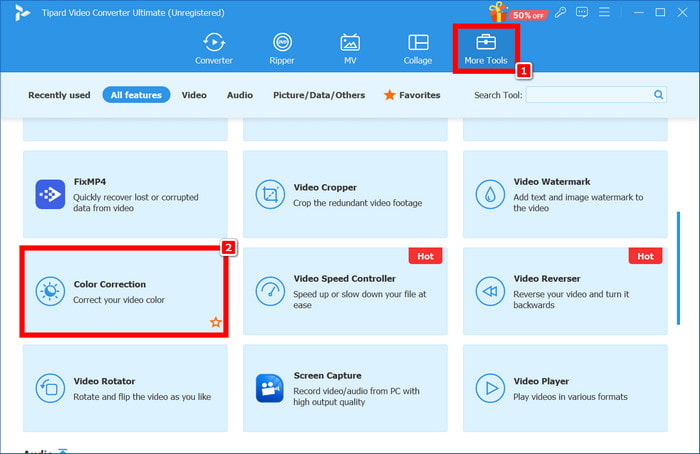
Task: Click the Video Player play icon
Action: (490, 388)
